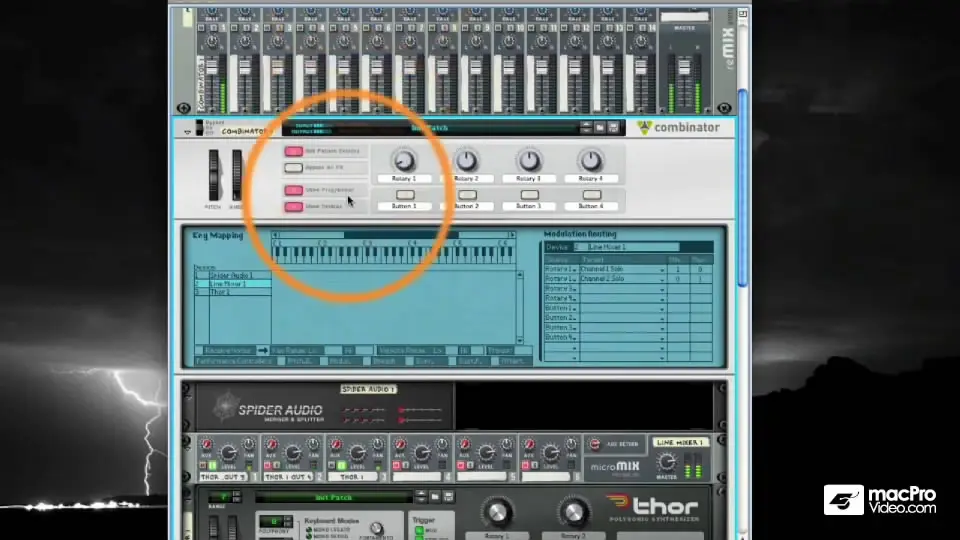
Task: Click the Line Mixer Aux Return knob
Action: 594,444
